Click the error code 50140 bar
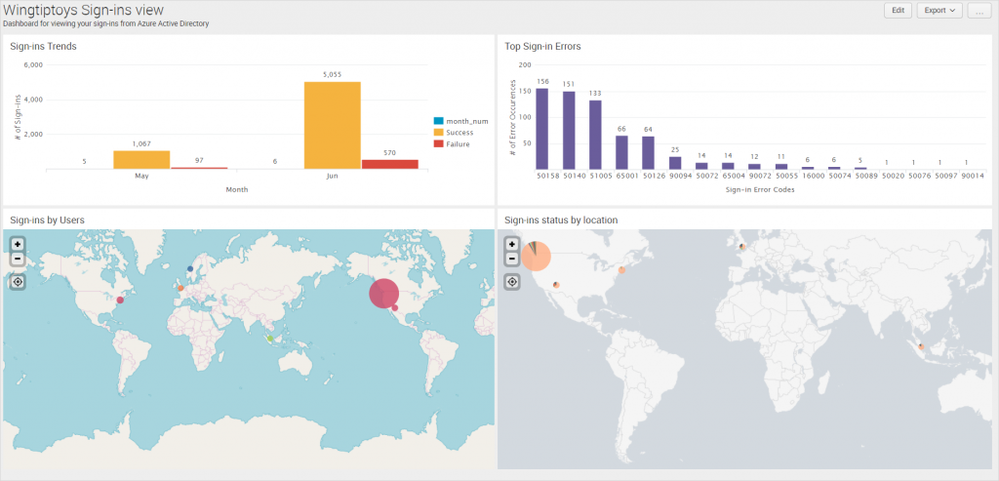 pos(569,131)
